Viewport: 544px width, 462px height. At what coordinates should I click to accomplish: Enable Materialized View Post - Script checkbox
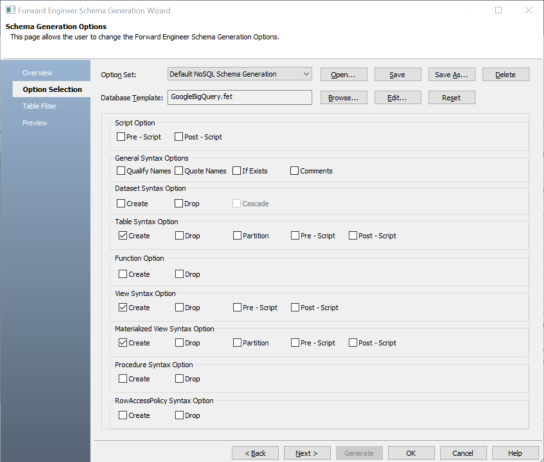coord(353,343)
